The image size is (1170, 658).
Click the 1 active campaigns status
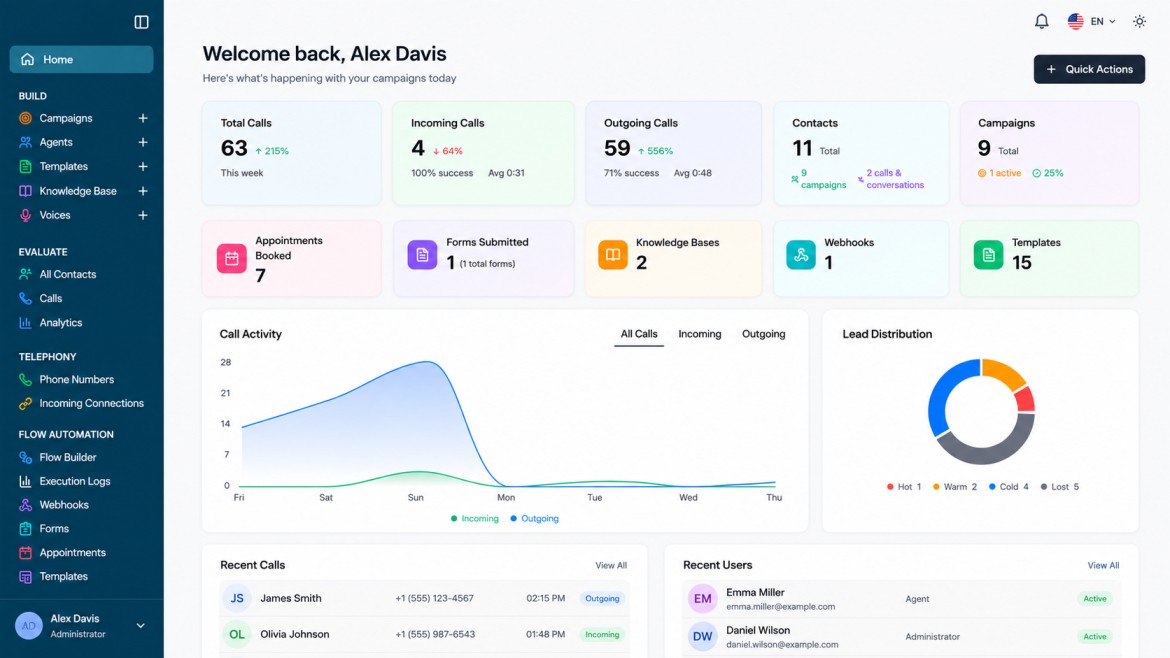[1000, 173]
